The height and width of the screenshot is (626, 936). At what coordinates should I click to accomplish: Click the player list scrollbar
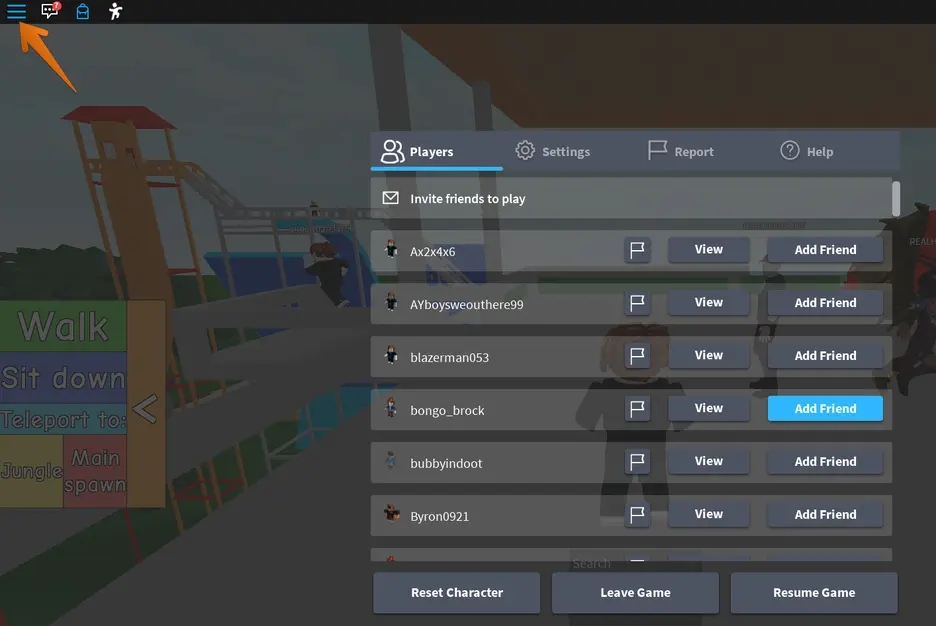[895, 198]
